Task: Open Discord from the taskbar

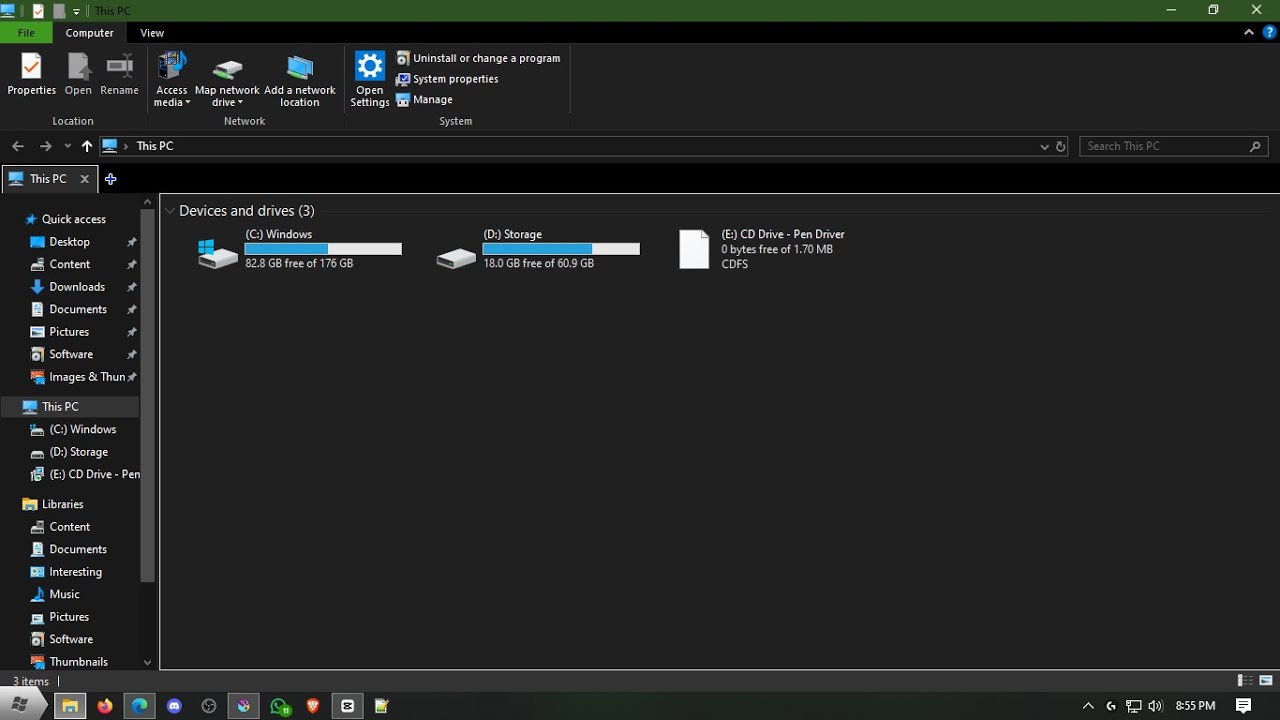Action: 175,706
